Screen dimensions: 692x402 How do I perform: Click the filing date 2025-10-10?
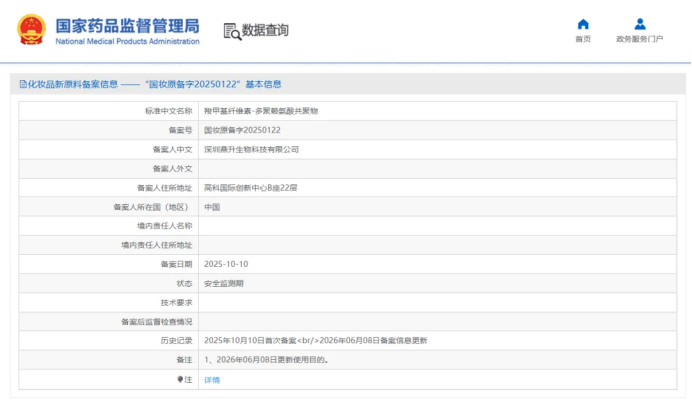tap(226, 264)
